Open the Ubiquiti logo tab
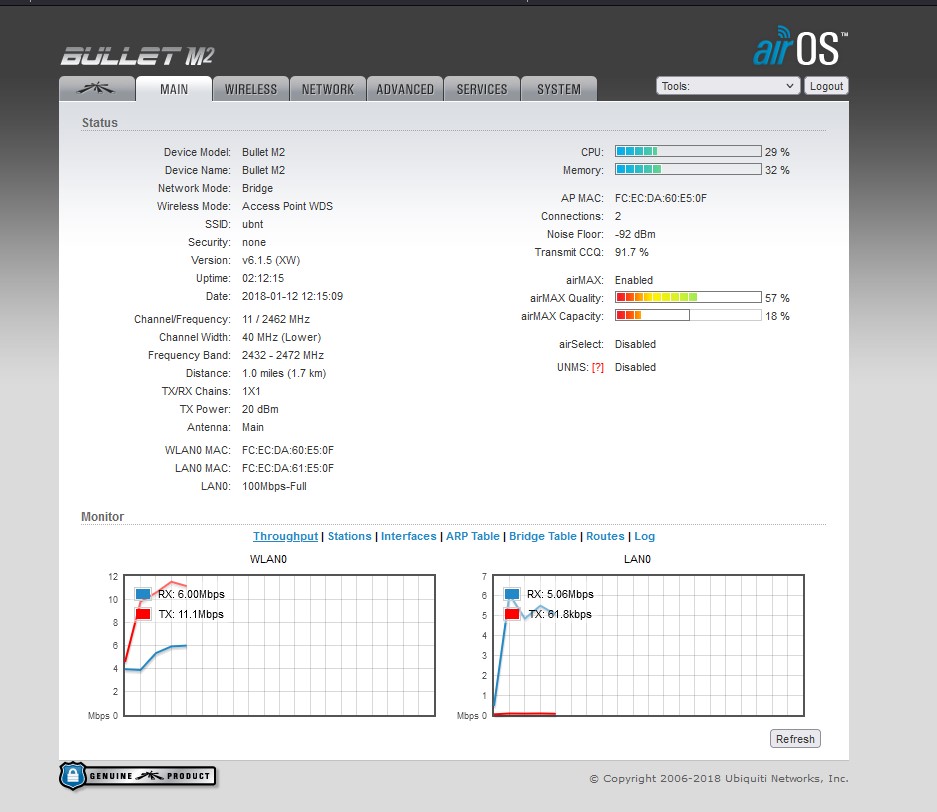This screenshot has height=812, width=937. click(x=97, y=89)
